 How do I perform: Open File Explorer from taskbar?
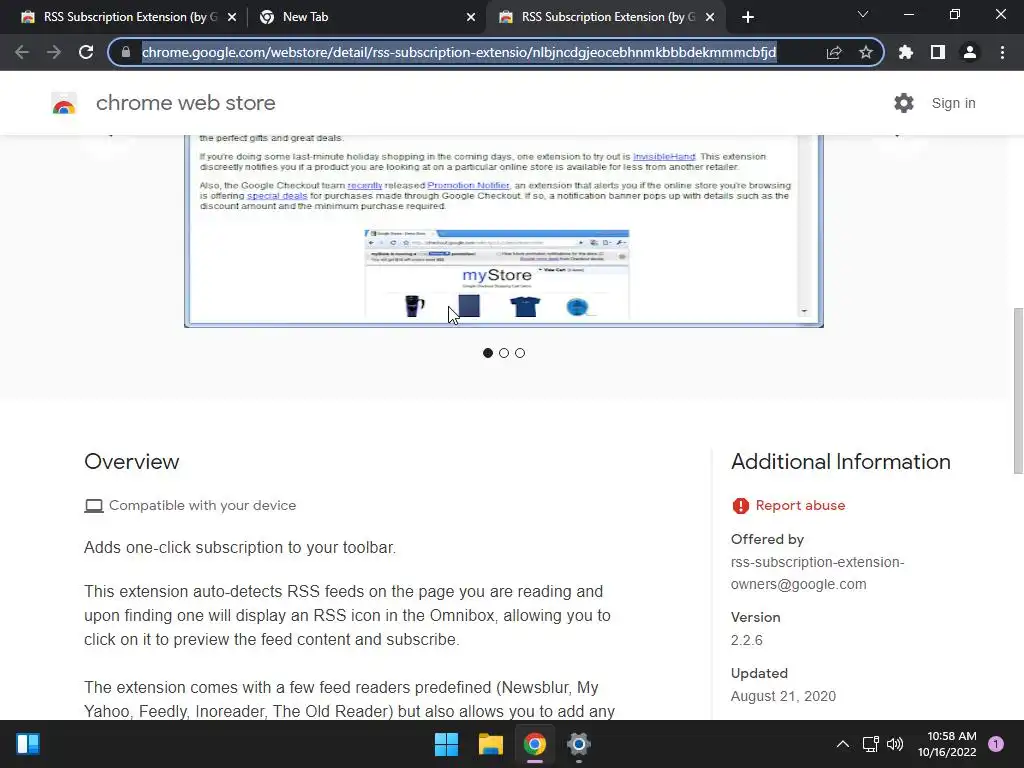click(490, 744)
